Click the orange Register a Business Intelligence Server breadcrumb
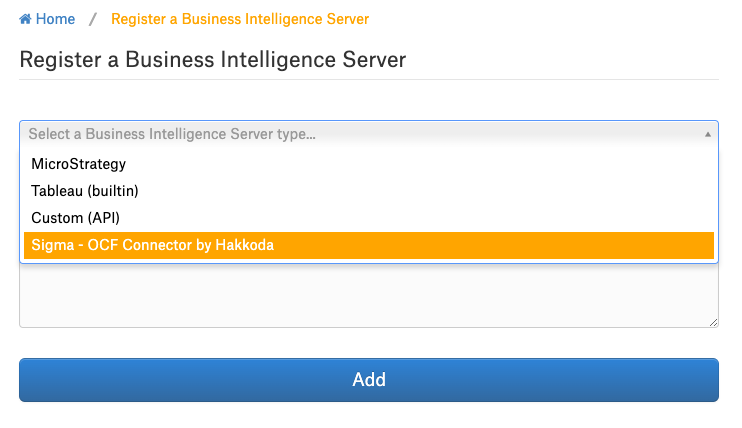742x428 pixels. tap(240, 19)
